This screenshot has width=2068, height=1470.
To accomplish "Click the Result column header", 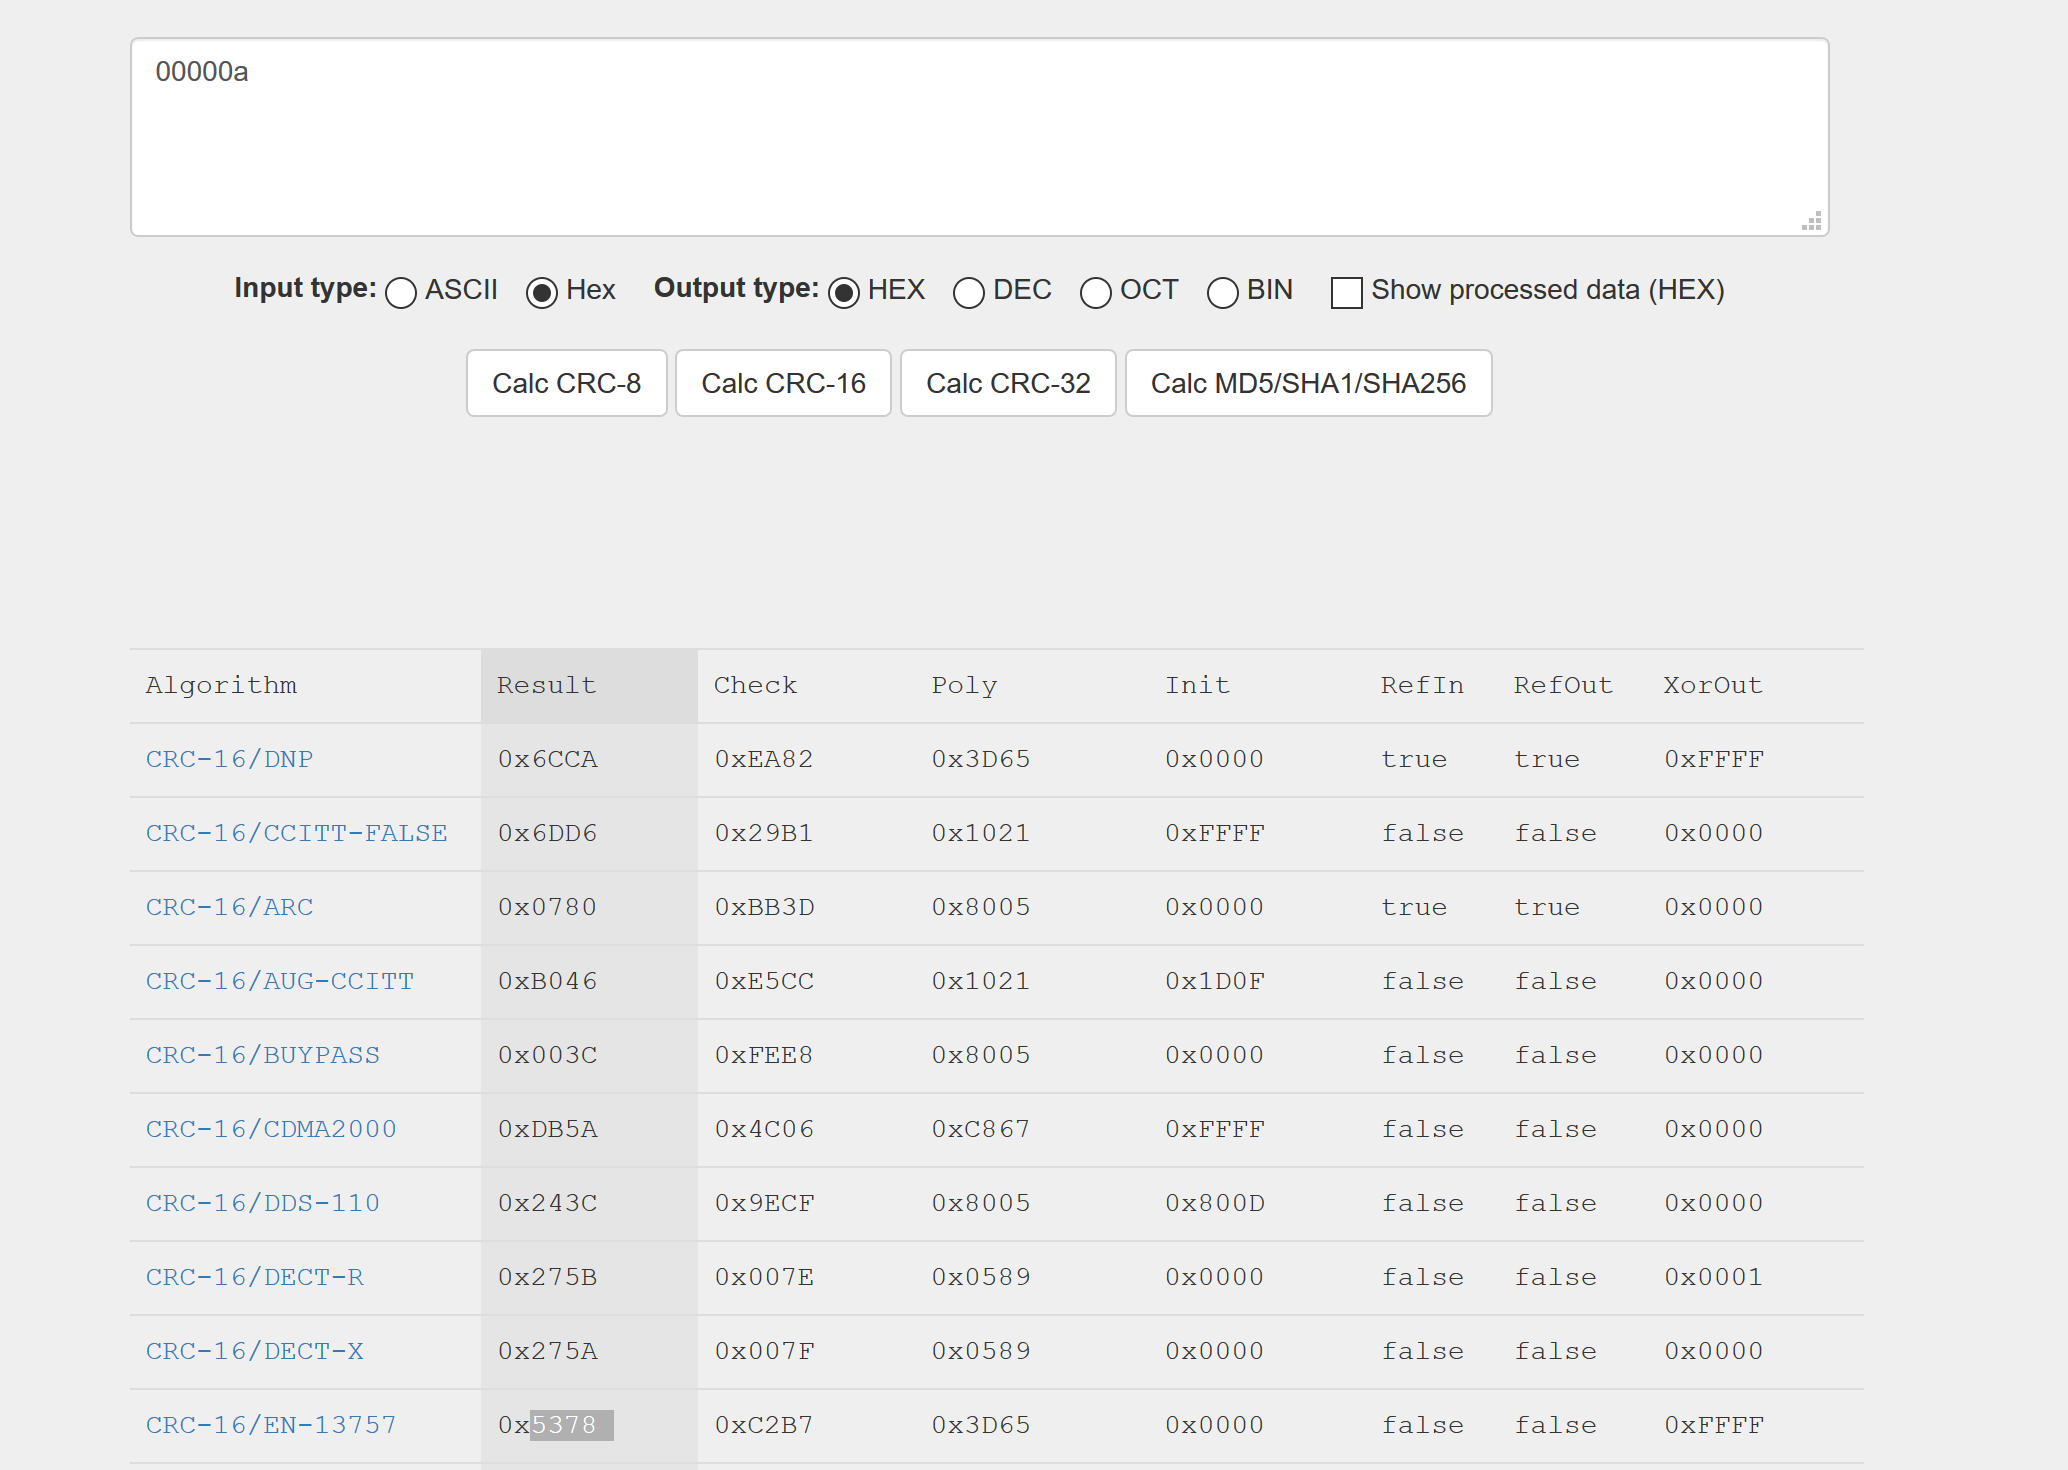I will pos(547,685).
